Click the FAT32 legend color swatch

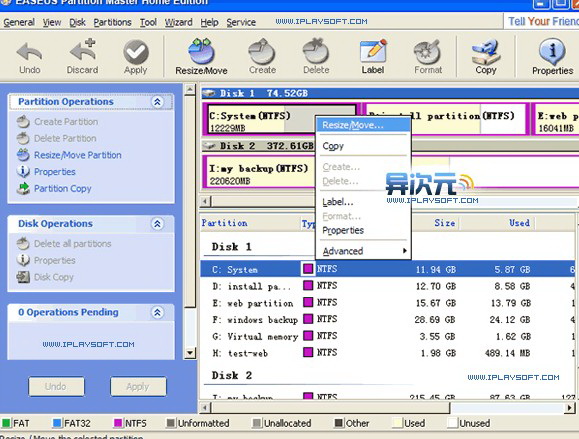[x=57, y=423]
